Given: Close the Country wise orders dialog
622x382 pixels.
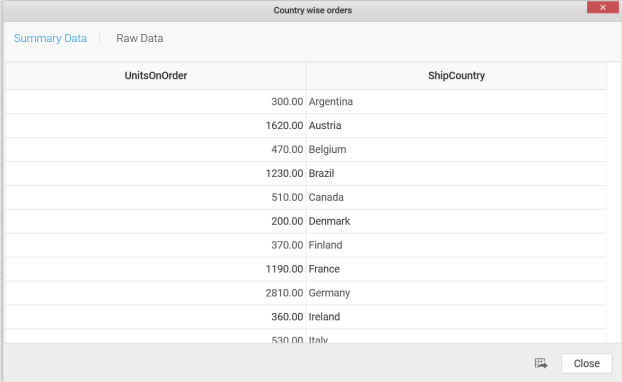Looking at the screenshot, I should tap(603, 8).
